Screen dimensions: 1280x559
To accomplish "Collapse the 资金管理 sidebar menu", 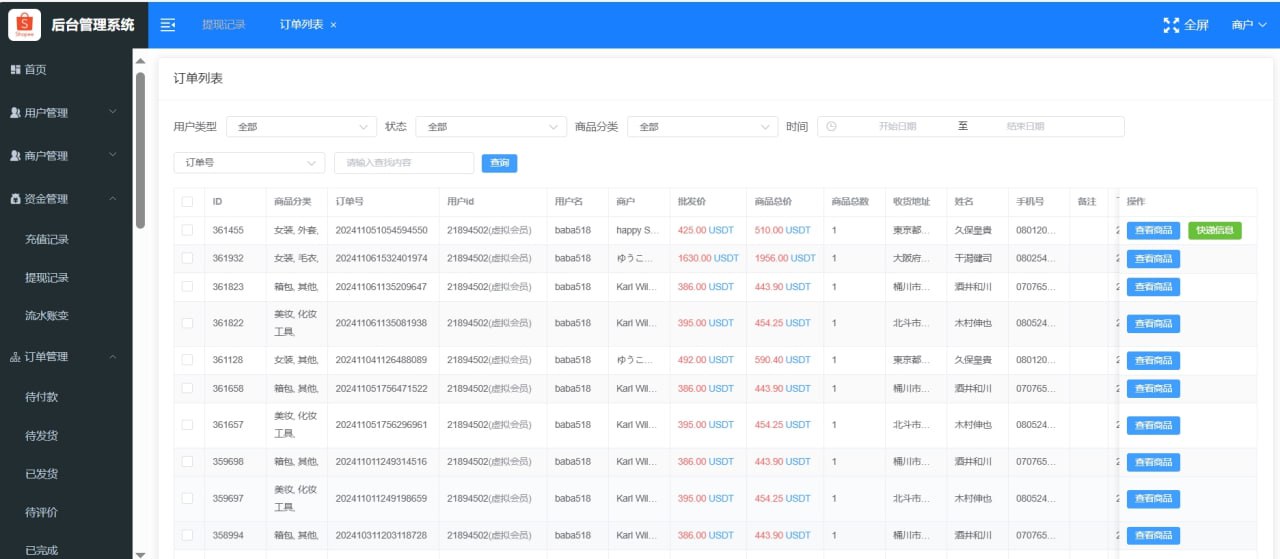I will pyautogui.click(x=66, y=199).
